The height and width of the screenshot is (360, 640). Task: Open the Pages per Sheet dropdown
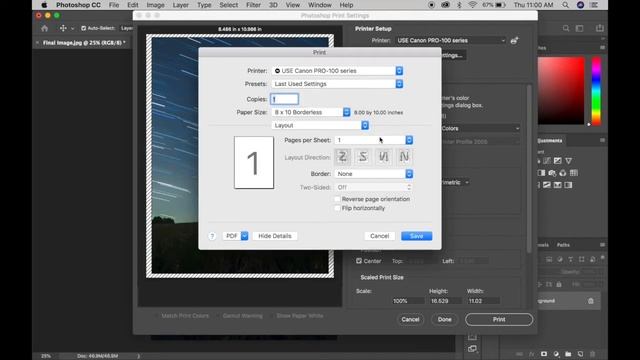click(374, 140)
